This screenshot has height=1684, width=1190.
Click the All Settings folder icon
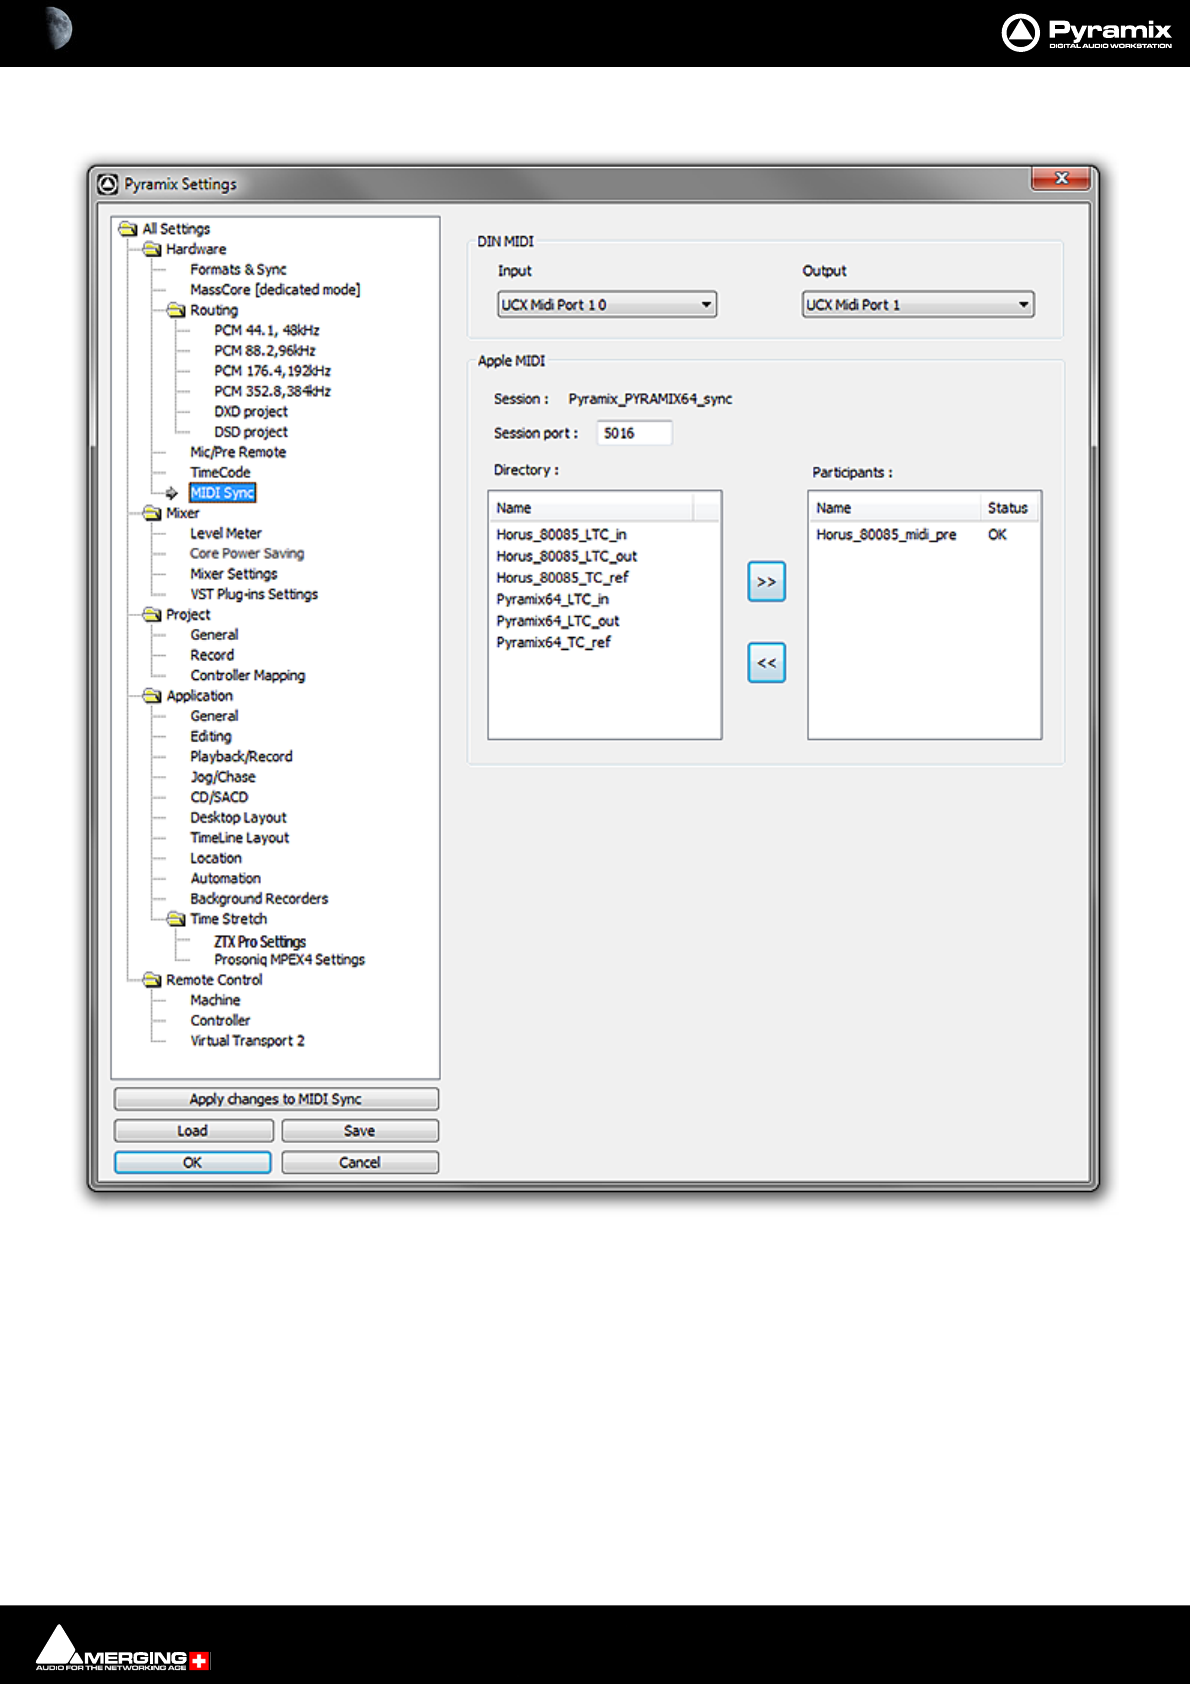(128, 229)
